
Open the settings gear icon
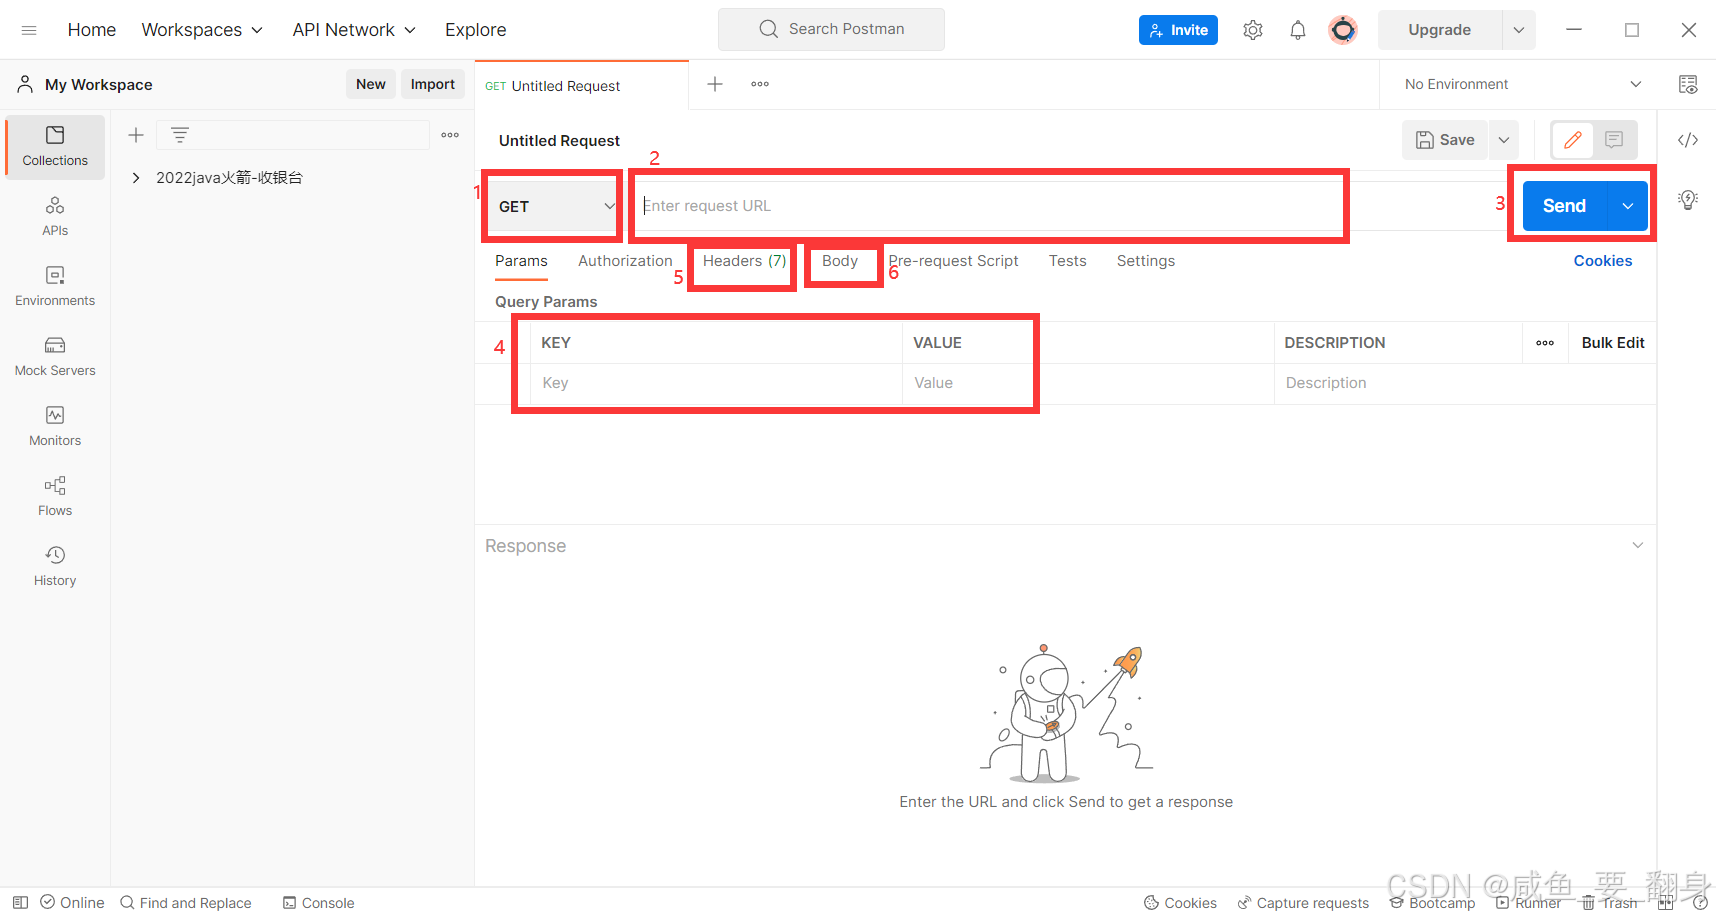pyautogui.click(x=1253, y=30)
